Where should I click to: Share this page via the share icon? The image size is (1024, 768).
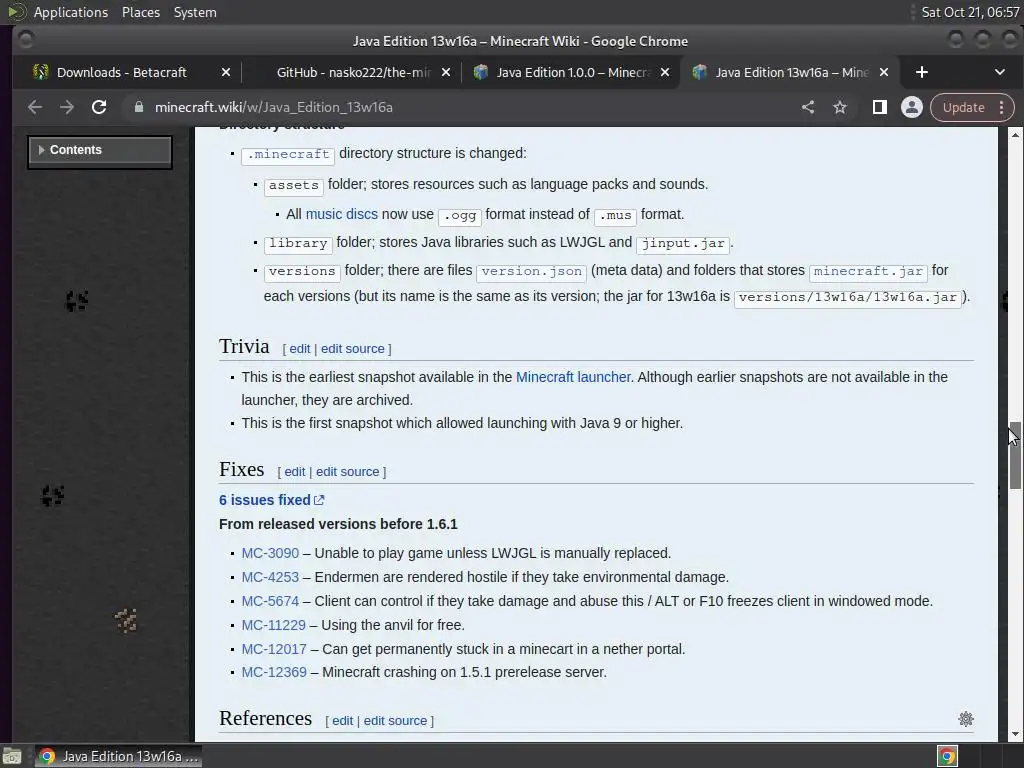pos(808,107)
